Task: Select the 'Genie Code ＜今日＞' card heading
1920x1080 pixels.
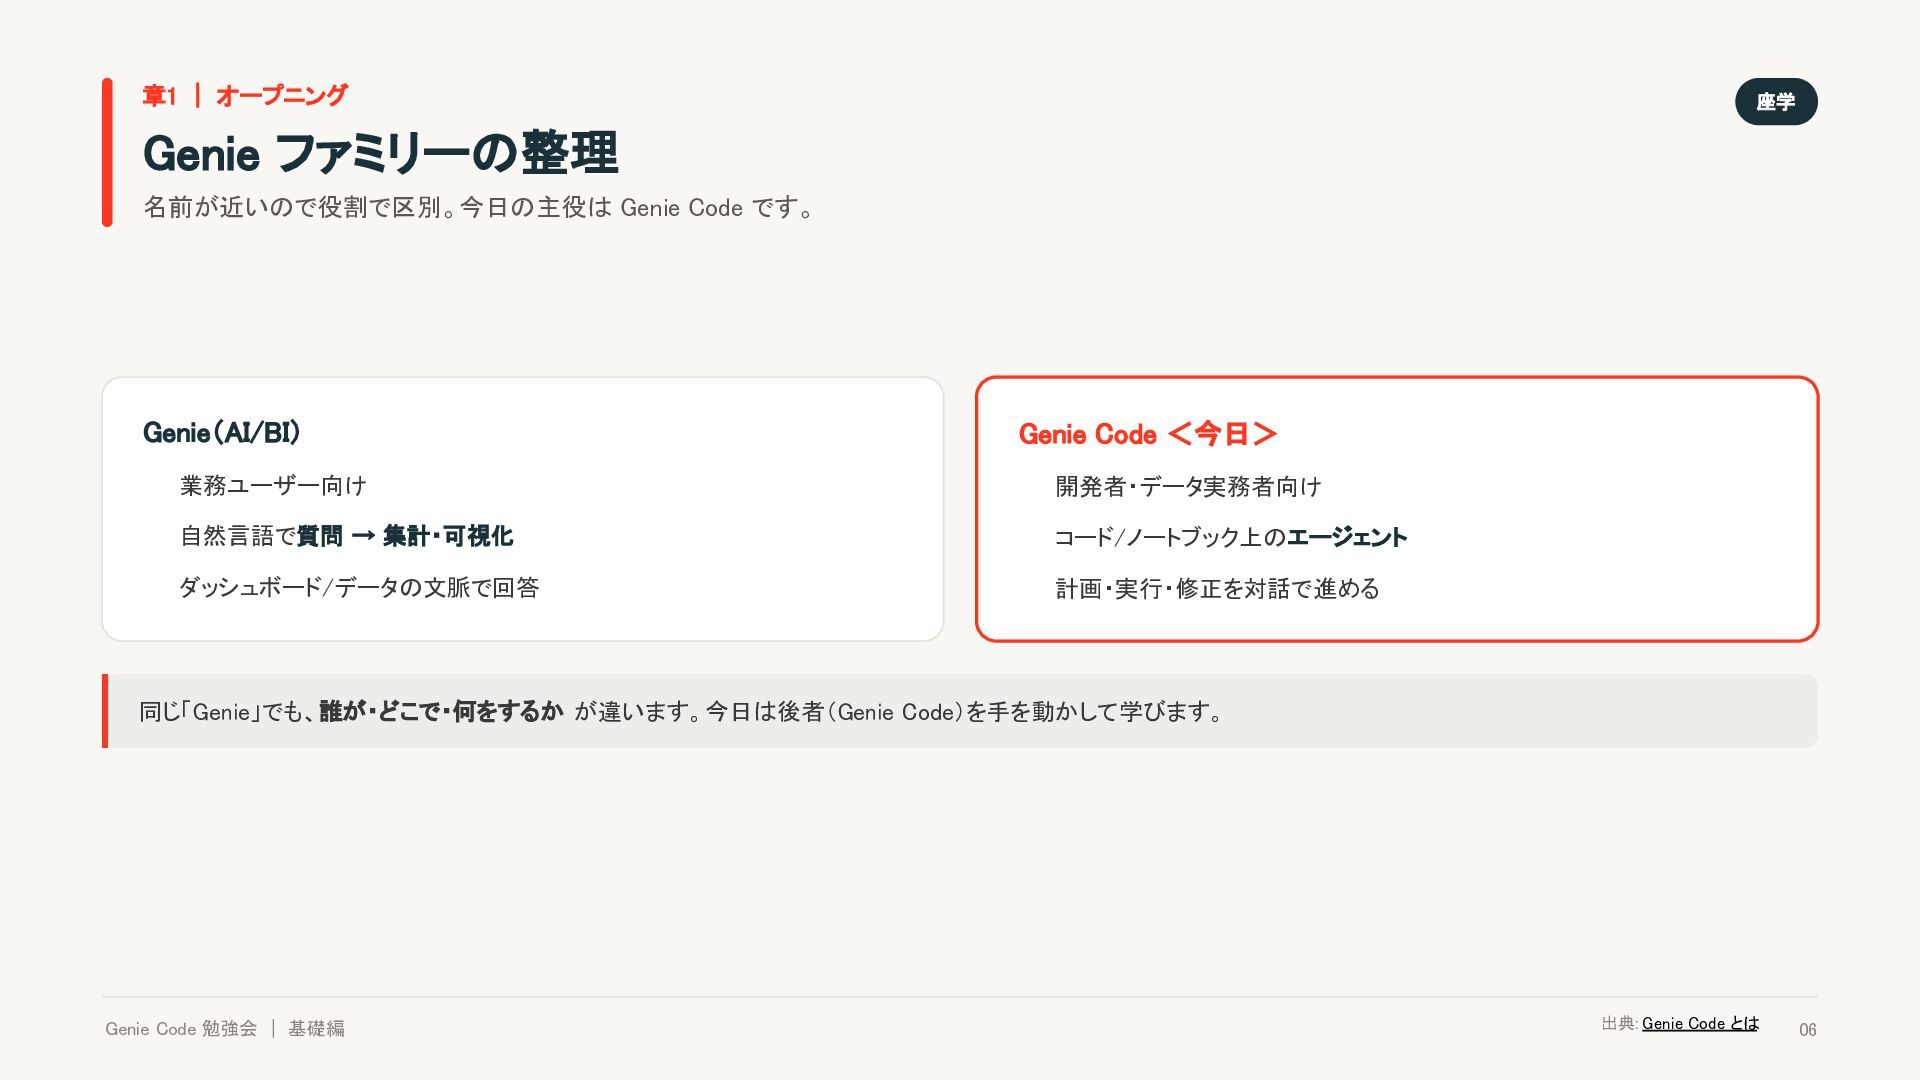Action: (x=1148, y=434)
